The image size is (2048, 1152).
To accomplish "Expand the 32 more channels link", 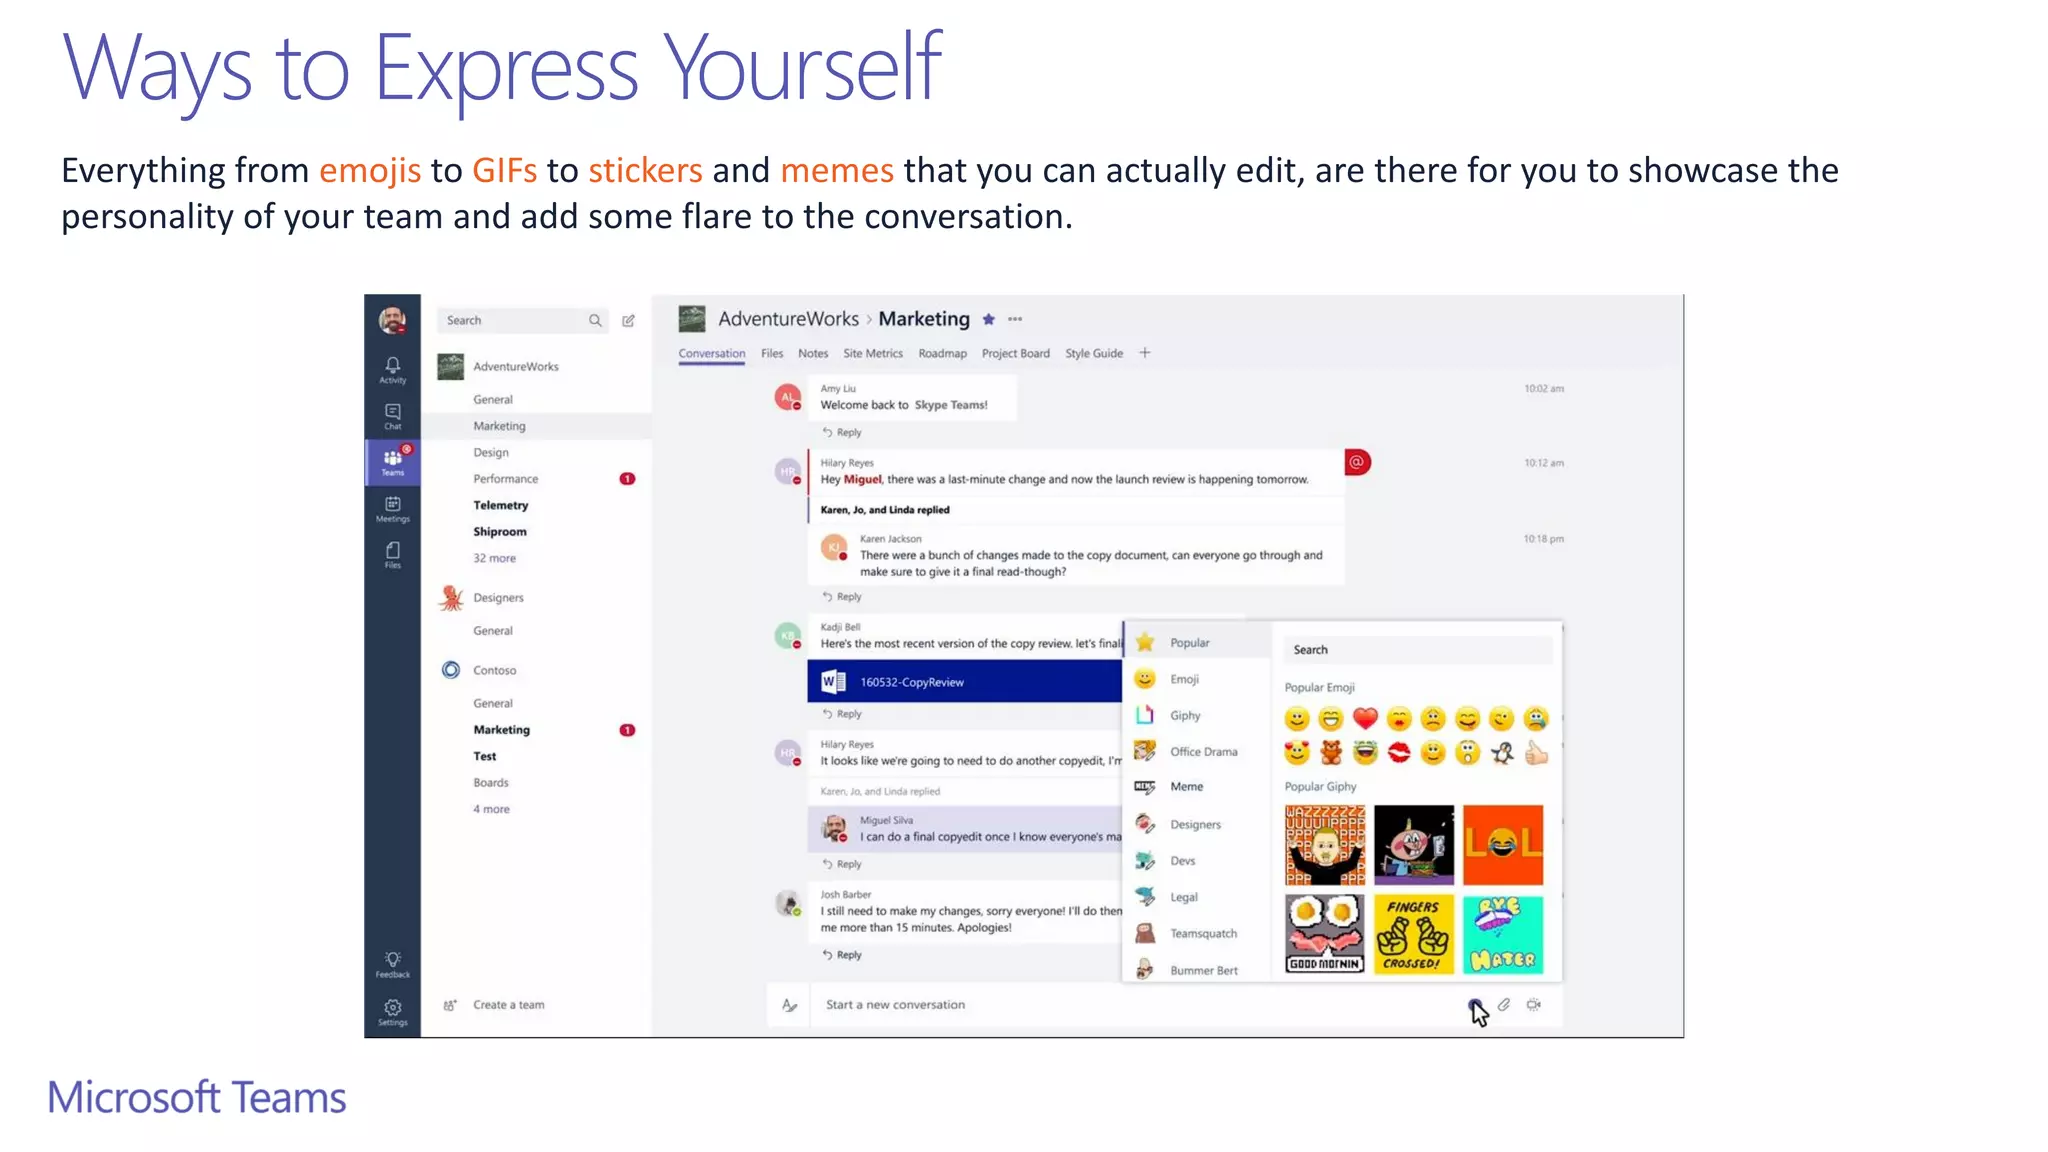I will click(494, 558).
